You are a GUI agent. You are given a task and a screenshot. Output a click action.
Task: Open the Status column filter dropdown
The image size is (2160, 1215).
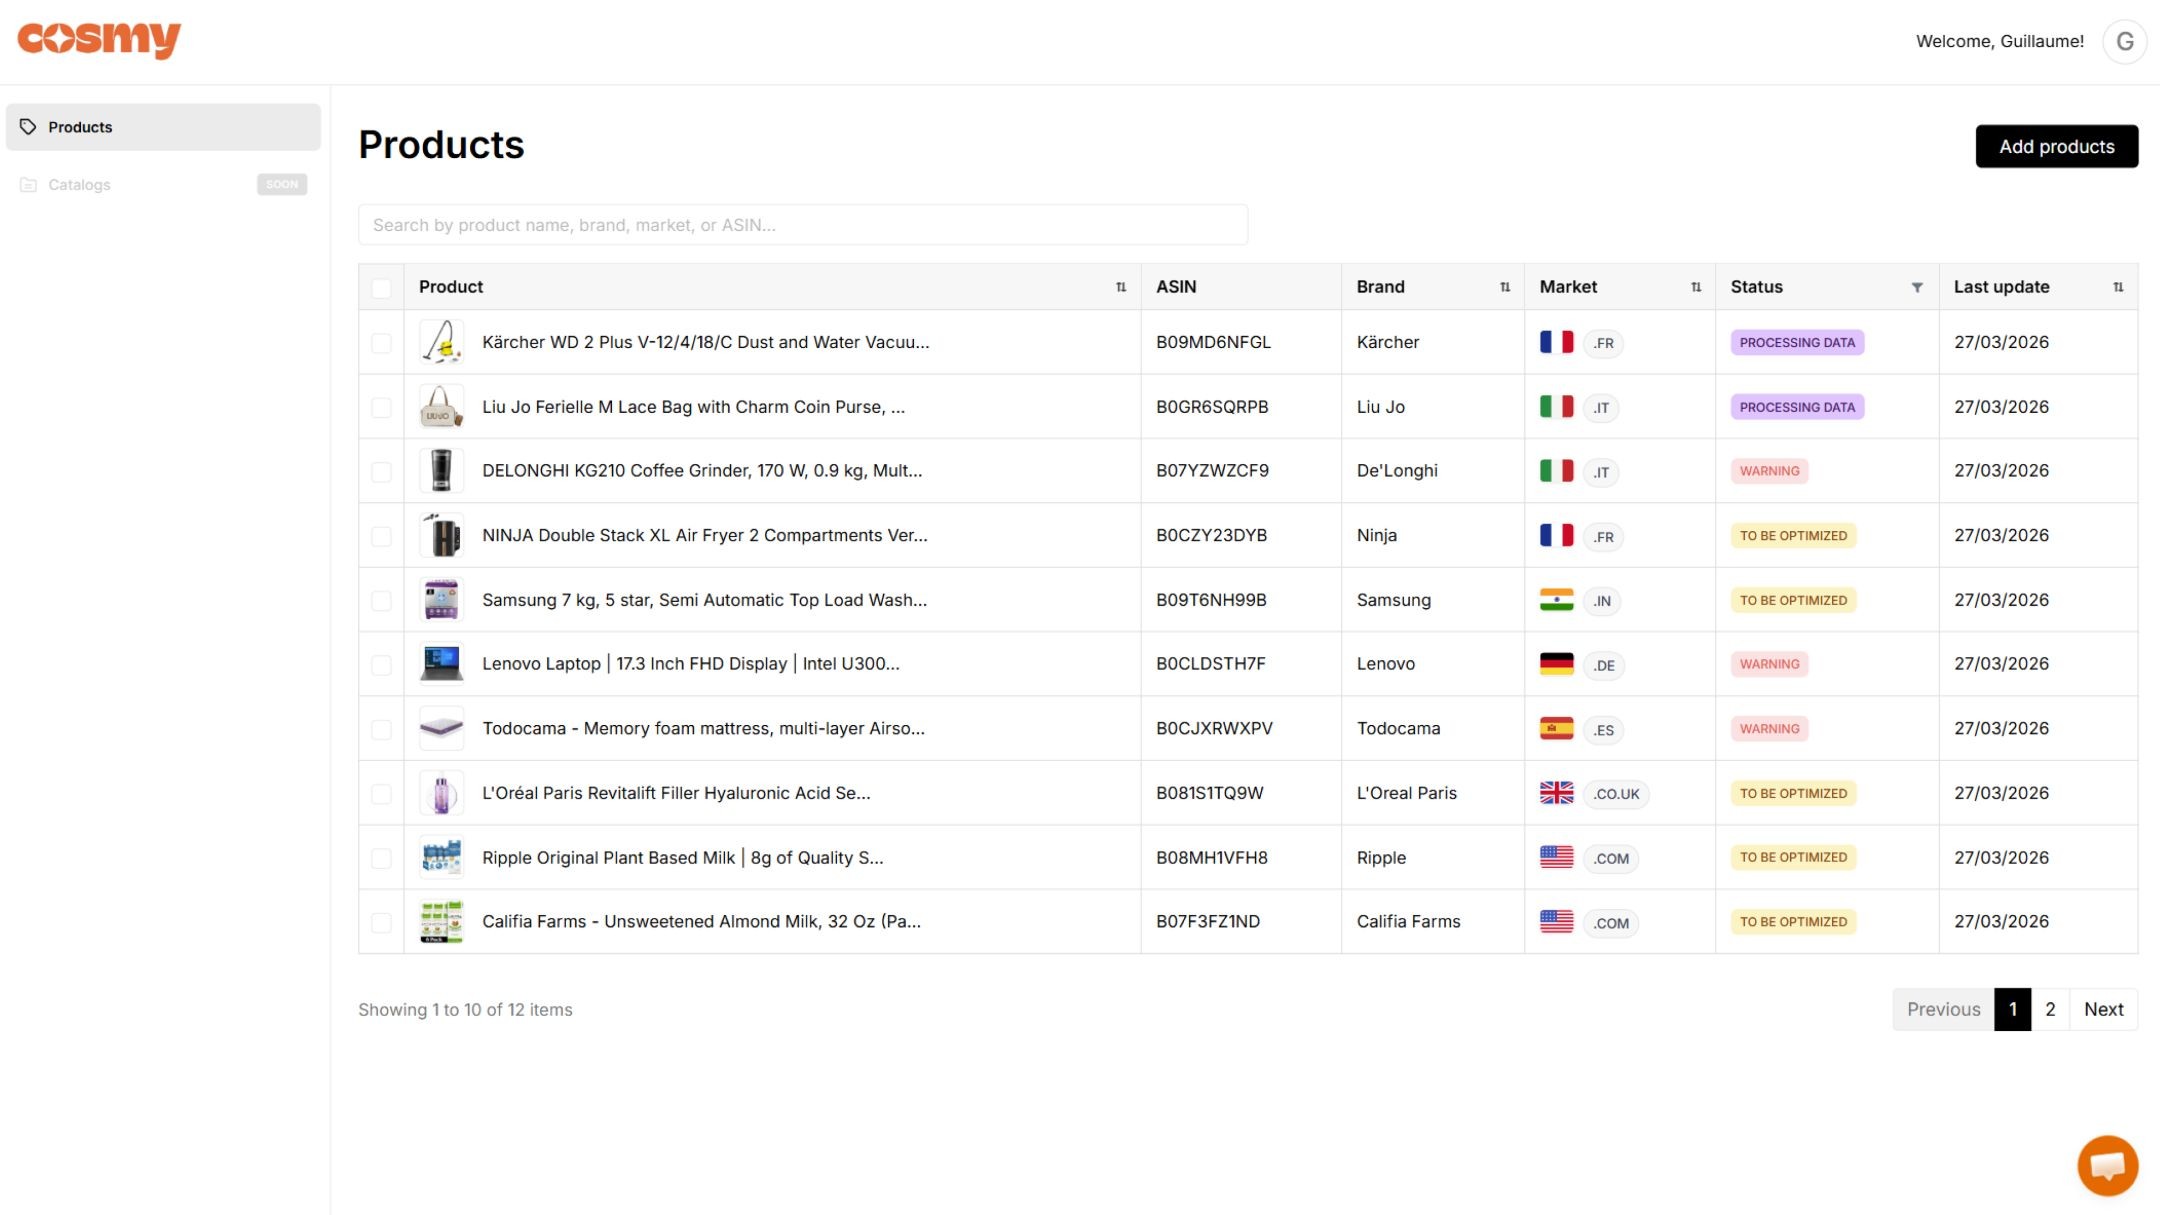tap(1917, 287)
